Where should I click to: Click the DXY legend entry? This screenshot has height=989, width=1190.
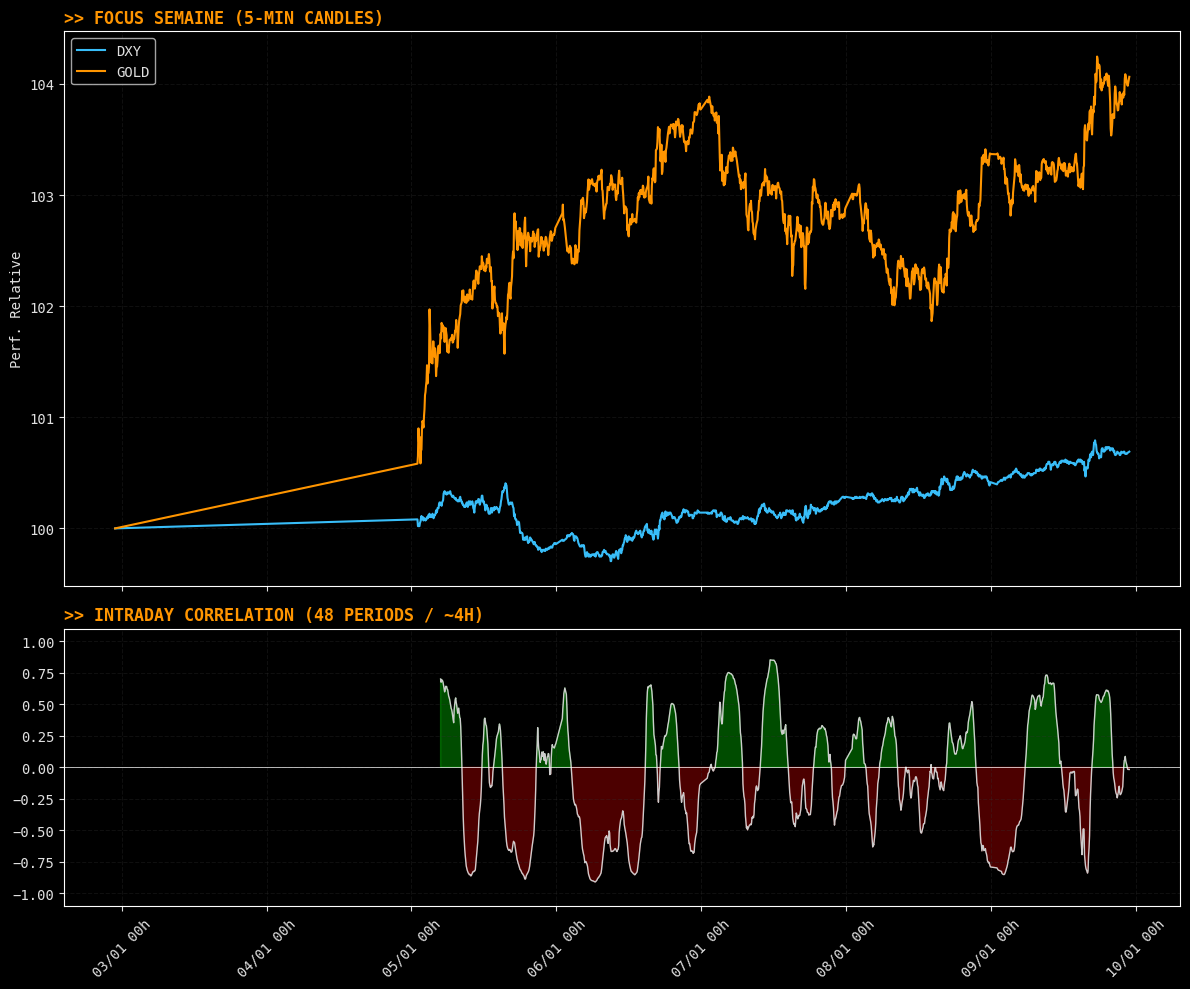pos(109,51)
